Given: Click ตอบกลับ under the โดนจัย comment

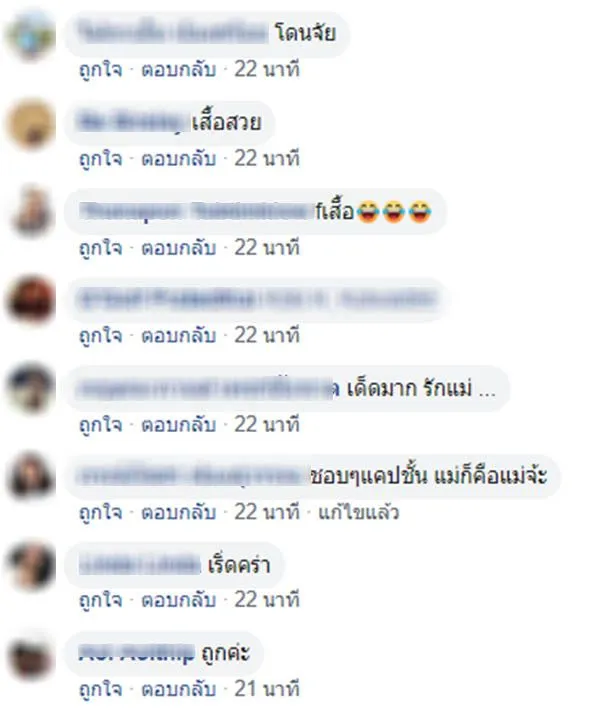Looking at the screenshot, I should click(179, 70).
